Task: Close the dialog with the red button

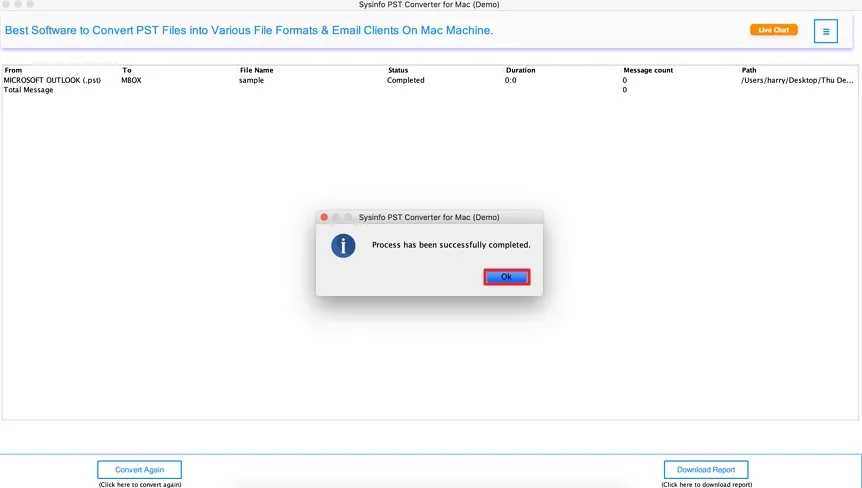Action: point(323,217)
